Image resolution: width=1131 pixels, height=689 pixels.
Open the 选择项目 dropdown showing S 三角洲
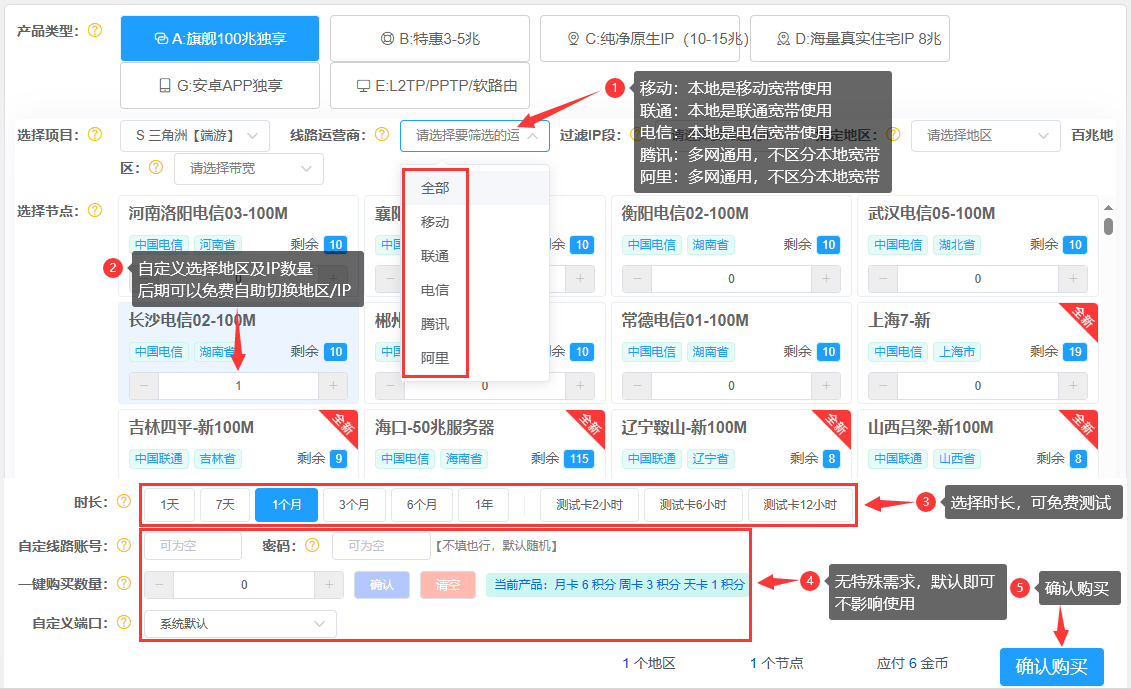click(195, 135)
